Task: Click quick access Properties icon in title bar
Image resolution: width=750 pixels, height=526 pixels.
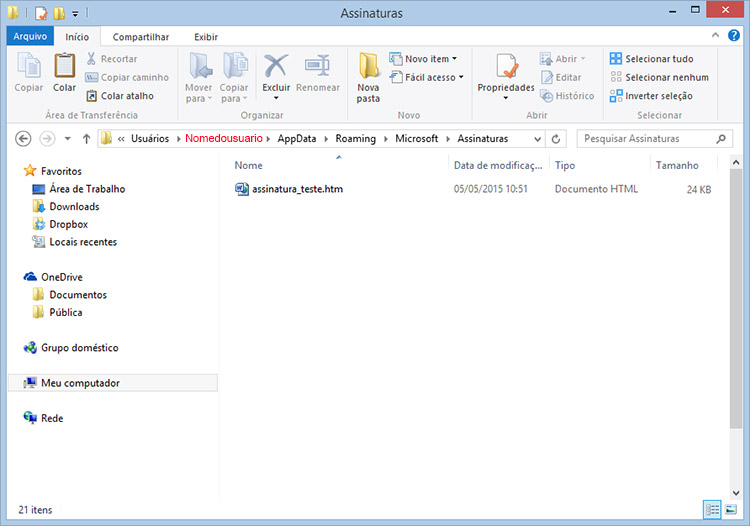Action: coord(41,13)
